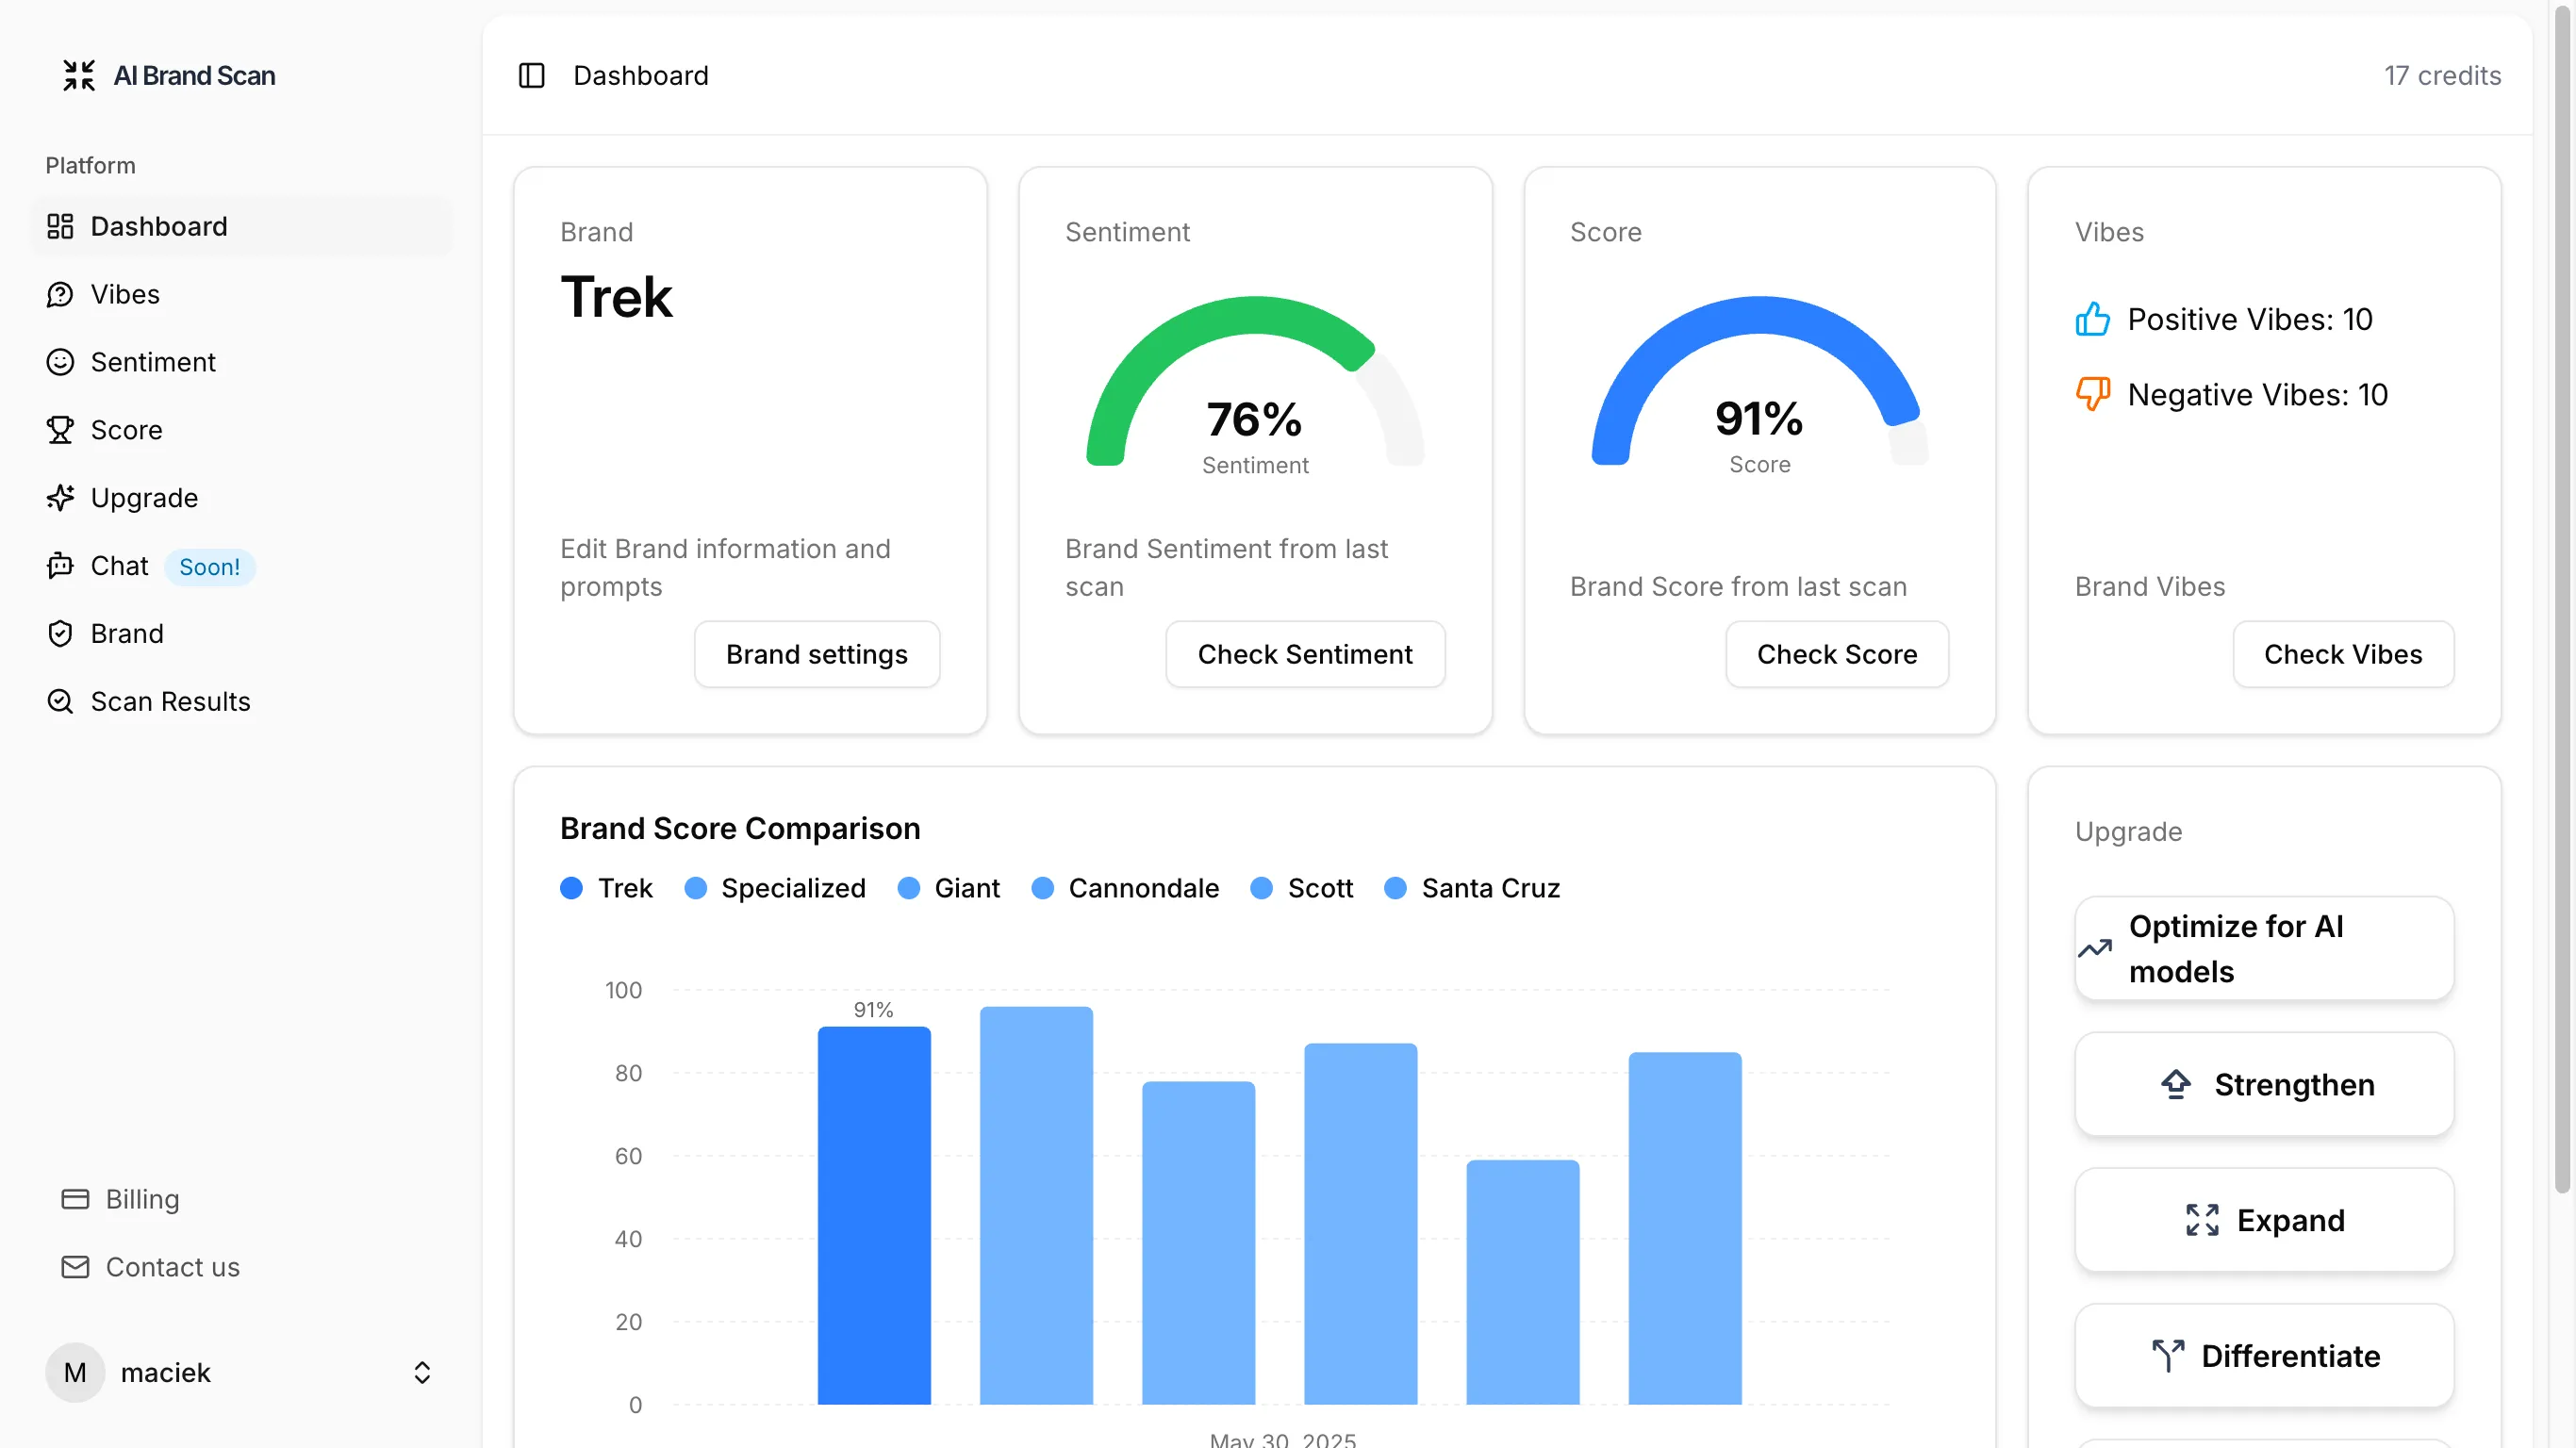
Task: Select the Scan Results magnifier icon
Action: [x=60, y=701]
